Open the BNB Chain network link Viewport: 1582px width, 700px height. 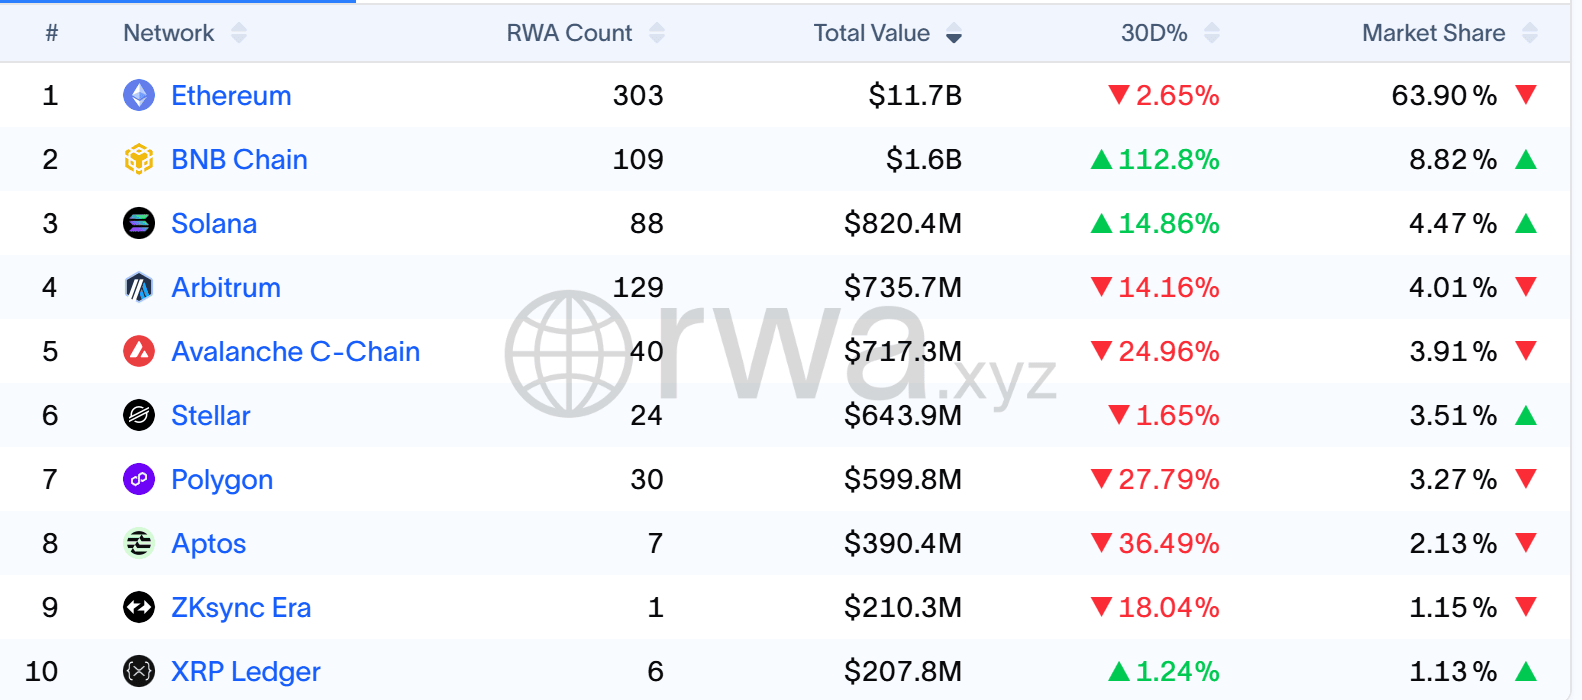pos(239,159)
